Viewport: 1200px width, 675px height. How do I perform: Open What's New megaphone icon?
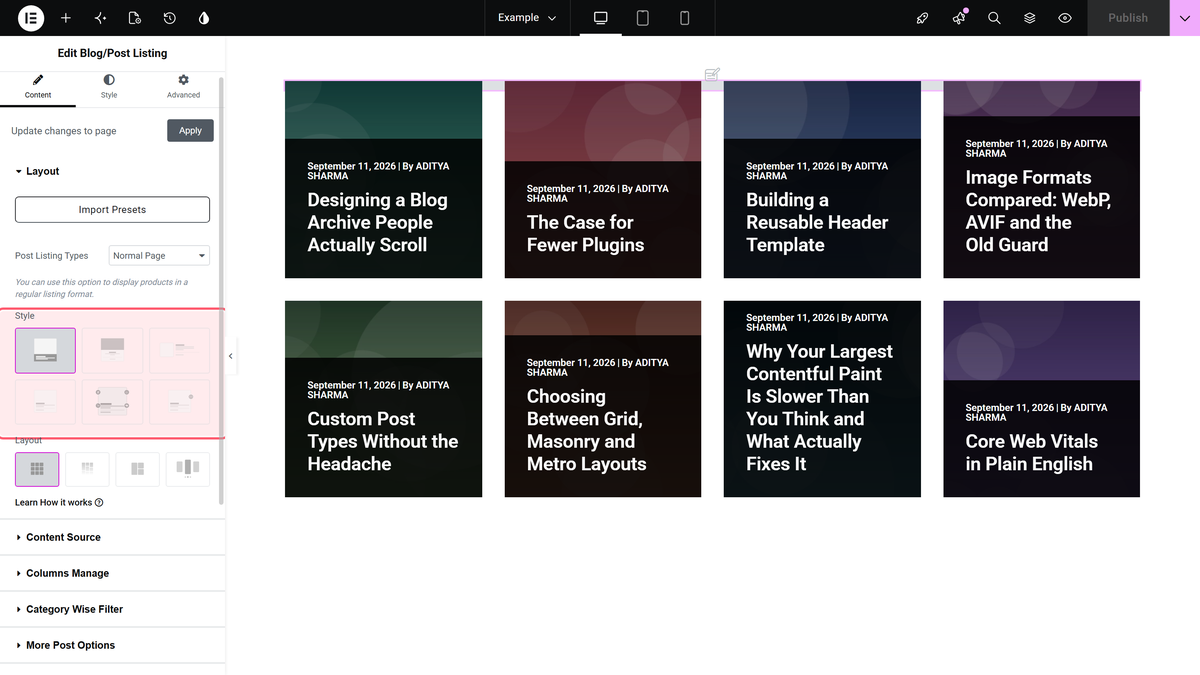[959, 18]
